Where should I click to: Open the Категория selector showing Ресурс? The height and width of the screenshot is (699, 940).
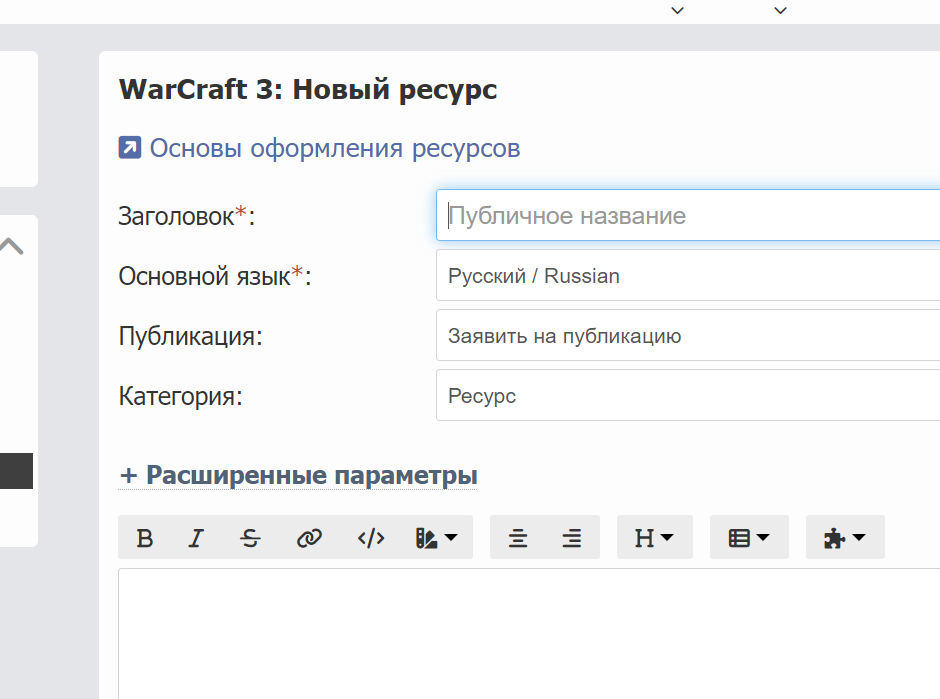tap(688, 396)
